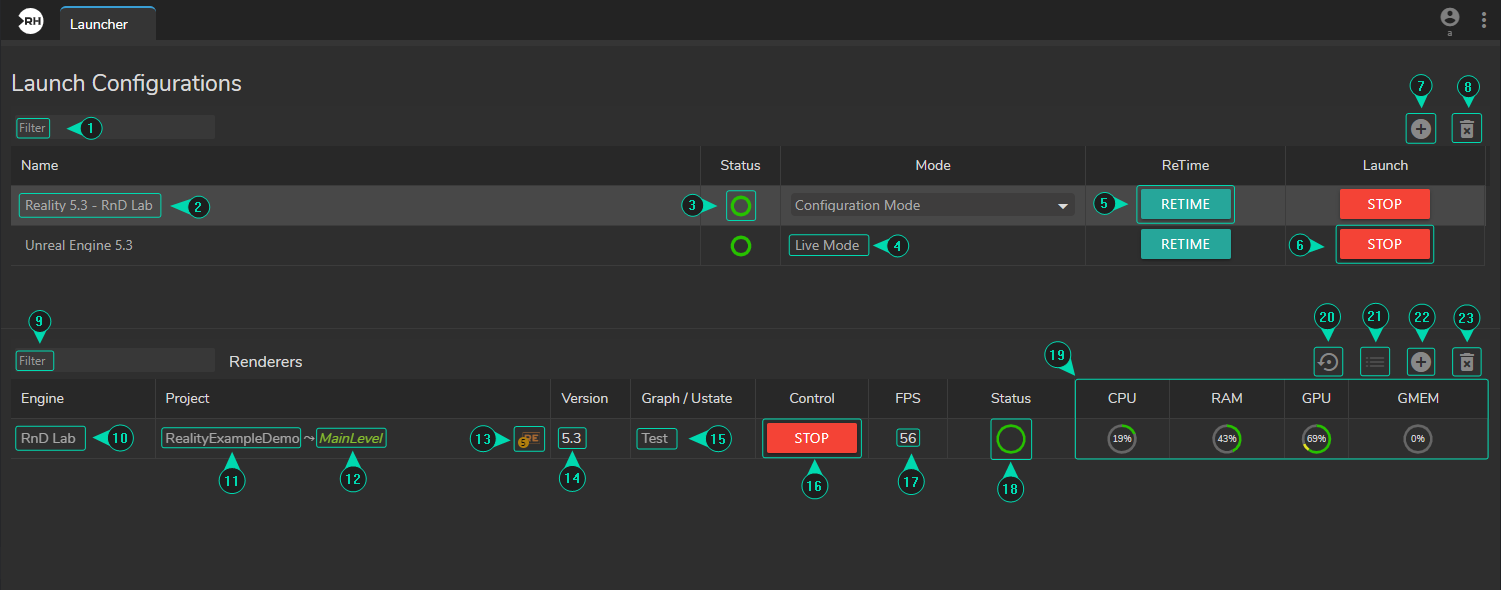
Task: Open the user account icon
Action: (1449, 18)
